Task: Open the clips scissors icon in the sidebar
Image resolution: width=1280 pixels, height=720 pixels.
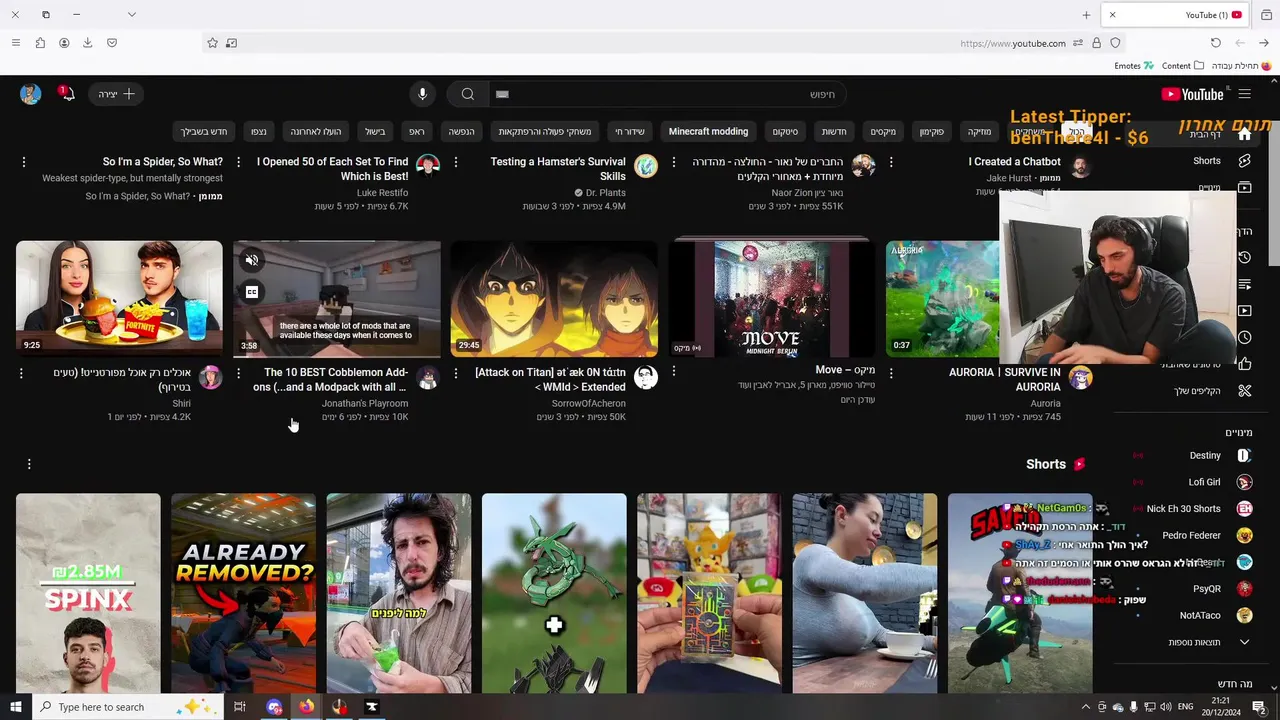Action: (x=1244, y=391)
